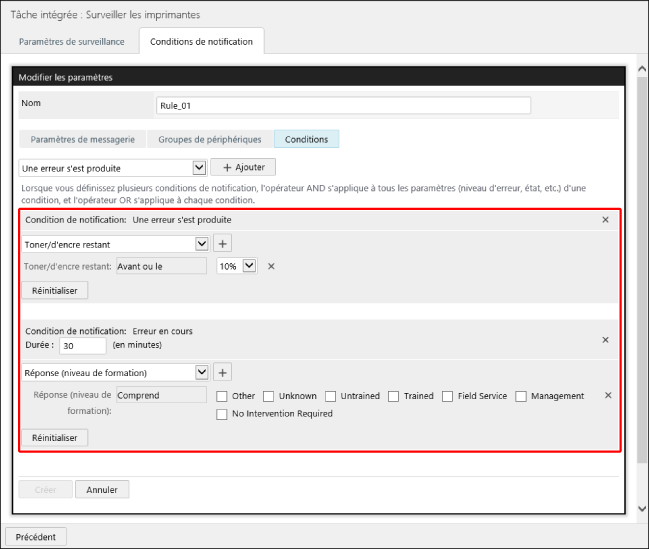Open the Groupes de périphériques tab

click(x=210, y=139)
